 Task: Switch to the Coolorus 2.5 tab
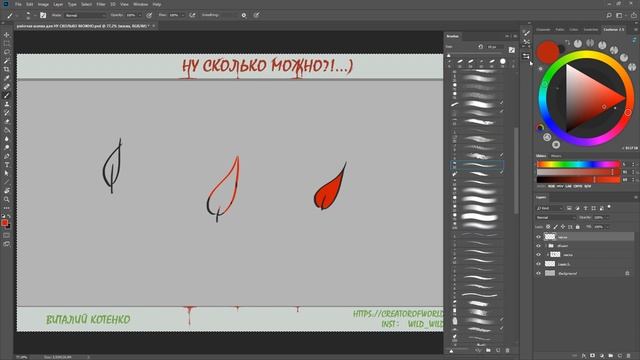(613, 29)
